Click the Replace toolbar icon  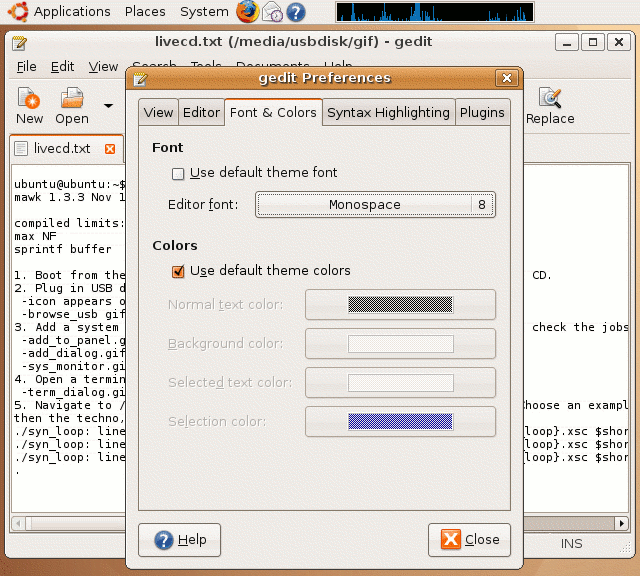(x=550, y=98)
